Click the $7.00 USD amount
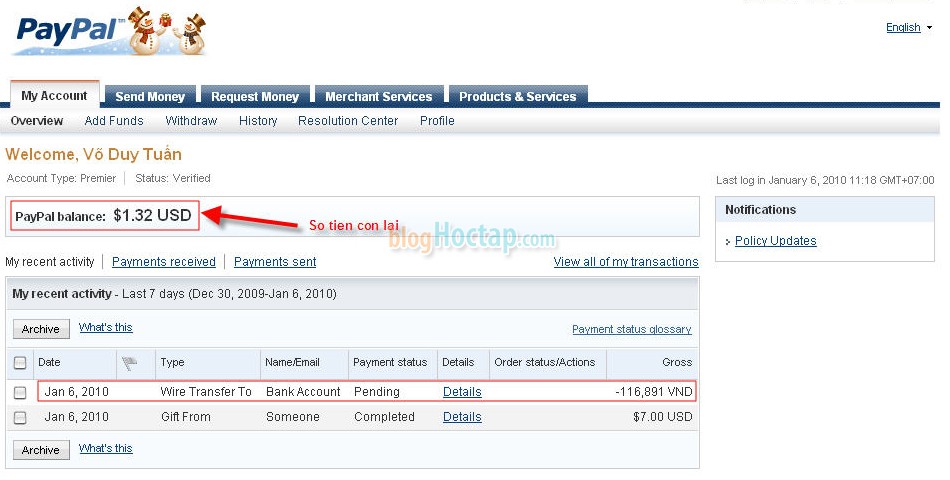 [663, 417]
